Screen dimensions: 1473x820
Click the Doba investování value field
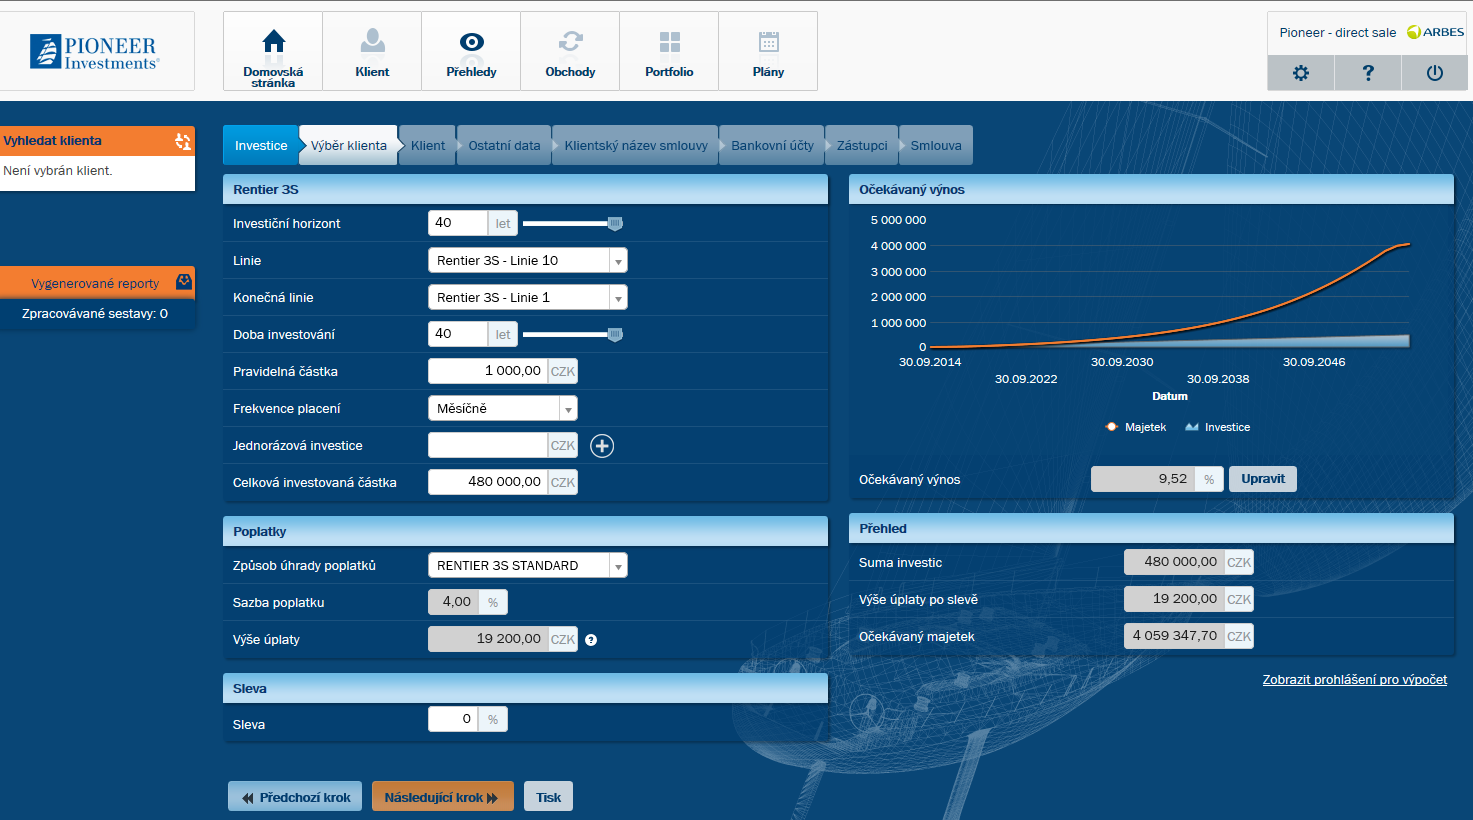(458, 334)
